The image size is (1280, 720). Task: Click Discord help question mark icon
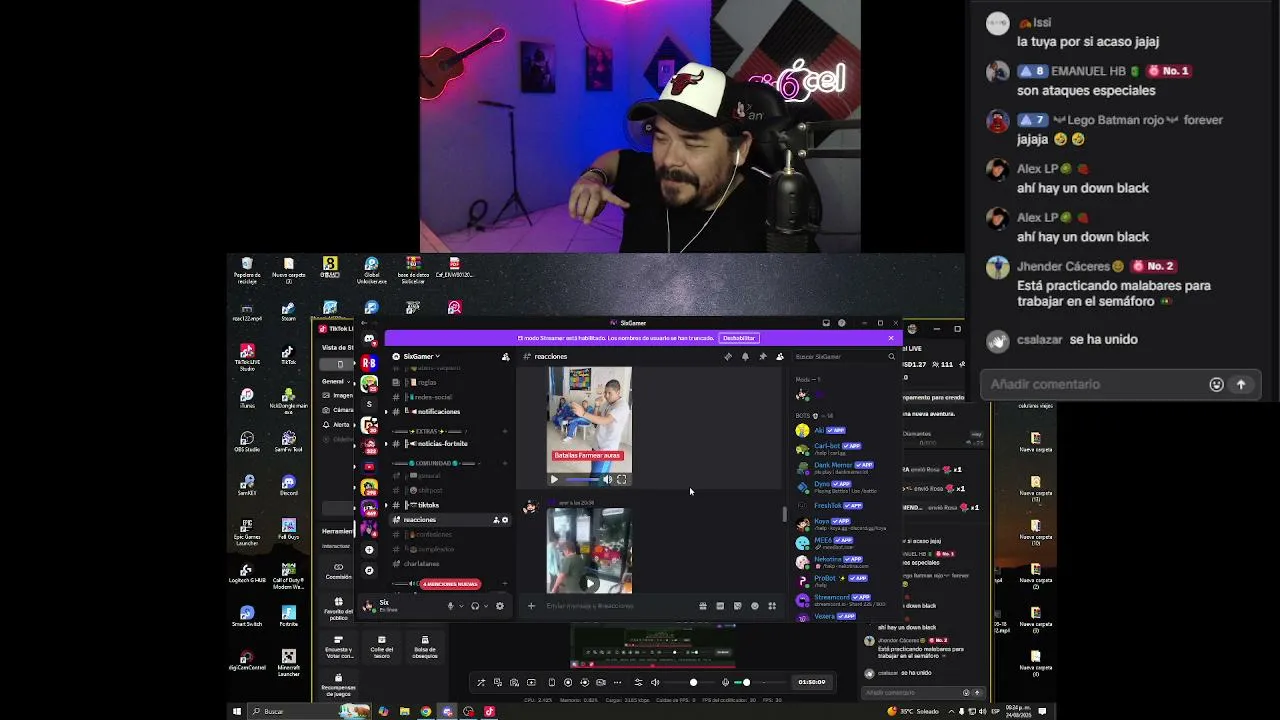[842, 323]
